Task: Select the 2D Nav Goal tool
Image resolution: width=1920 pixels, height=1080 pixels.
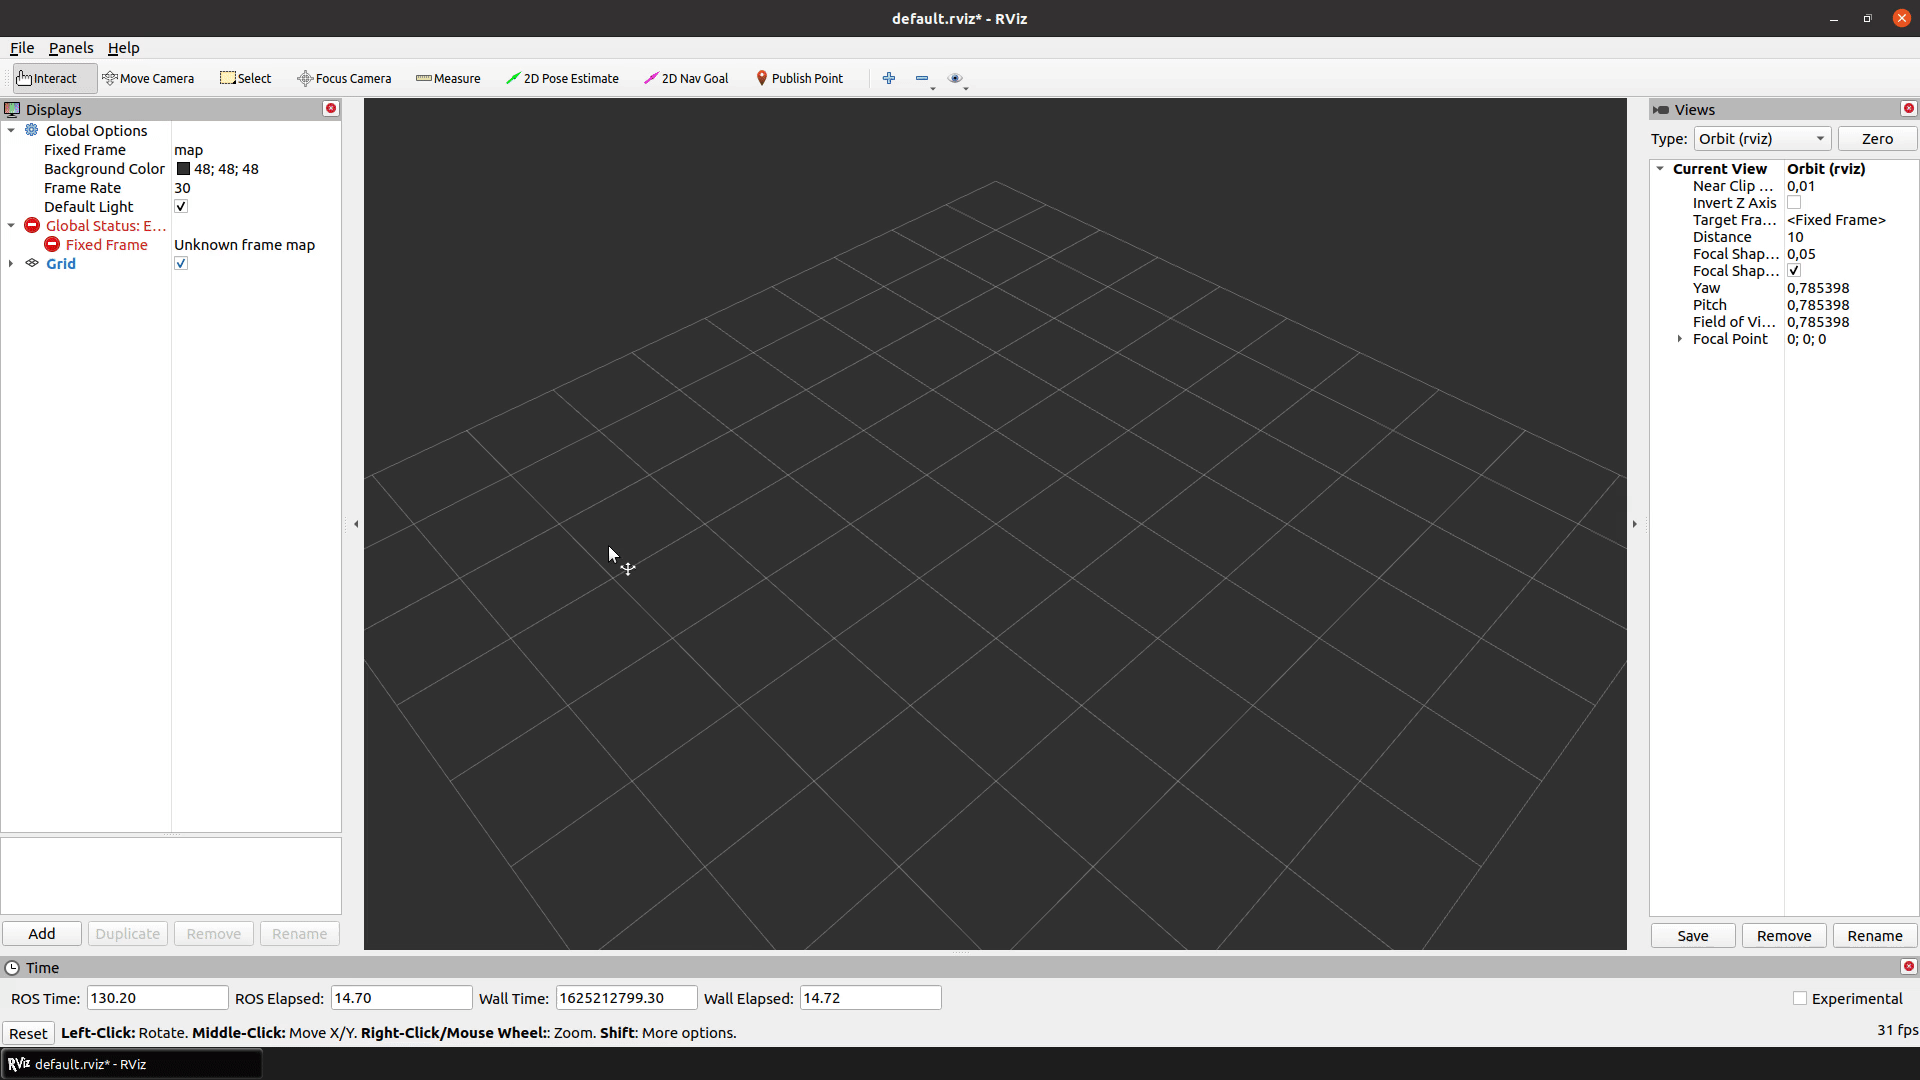Action: [686, 78]
